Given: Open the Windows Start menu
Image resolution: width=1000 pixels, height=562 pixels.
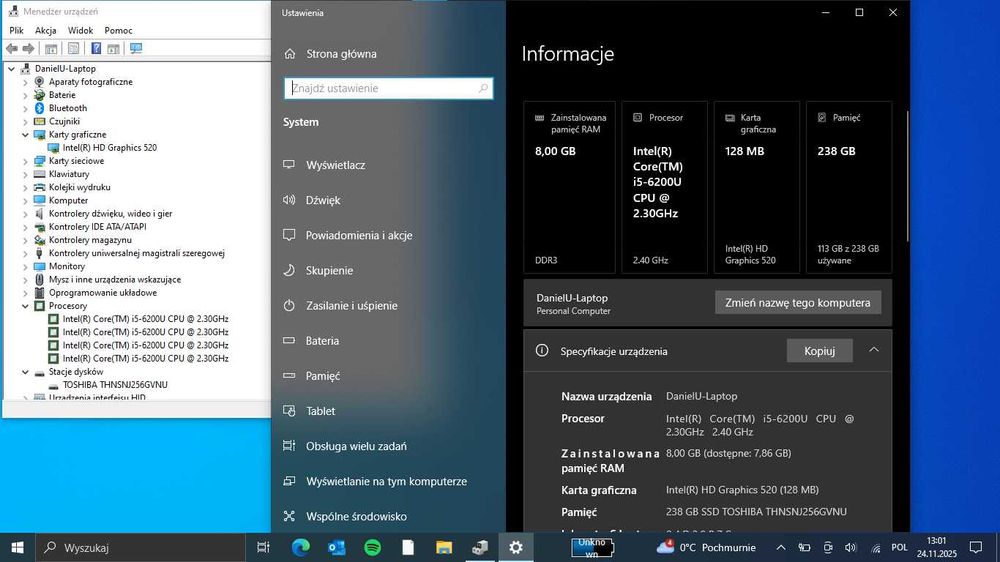Looking at the screenshot, I should tap(17, 547).
